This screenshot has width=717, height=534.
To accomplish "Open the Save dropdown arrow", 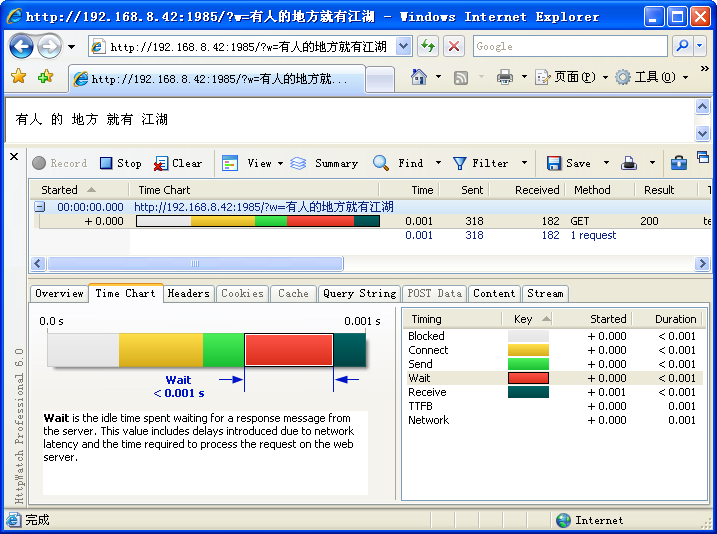I will pos(606,163).
